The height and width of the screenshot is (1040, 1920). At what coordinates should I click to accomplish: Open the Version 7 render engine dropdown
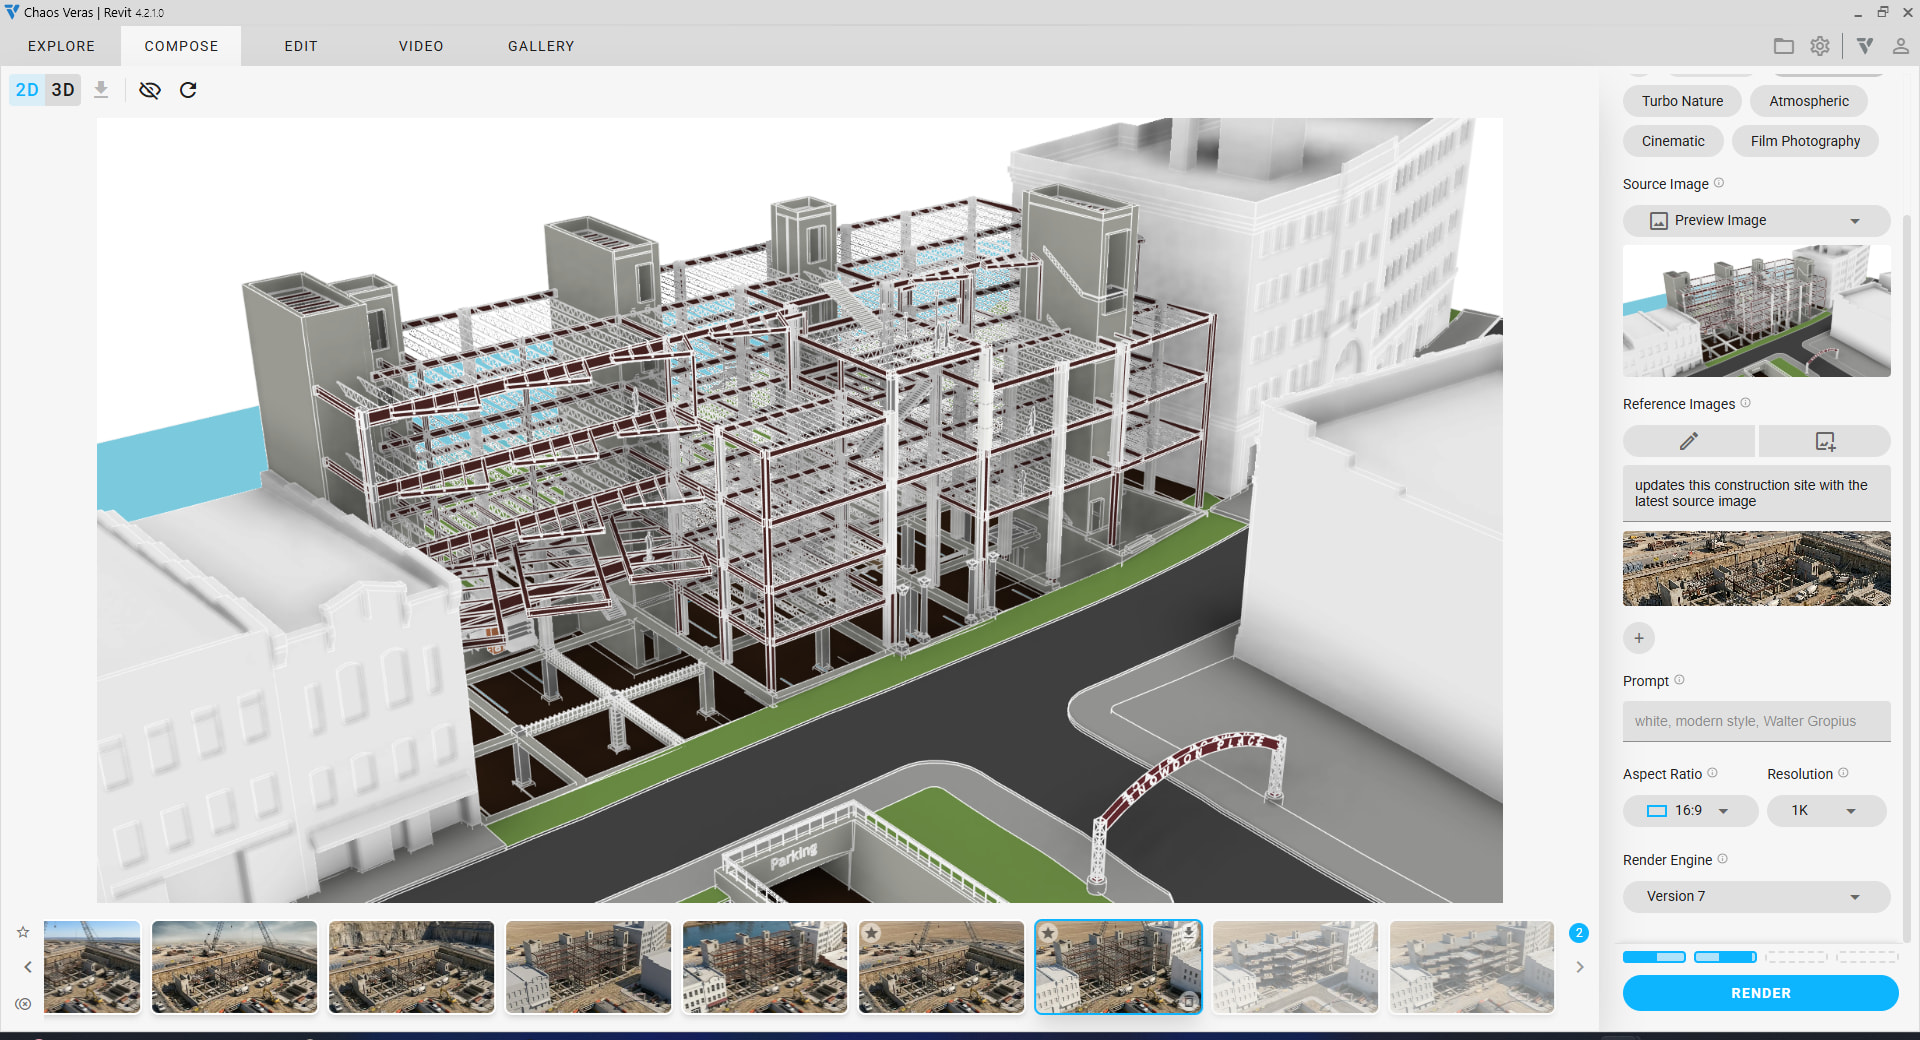[1756, 897]
